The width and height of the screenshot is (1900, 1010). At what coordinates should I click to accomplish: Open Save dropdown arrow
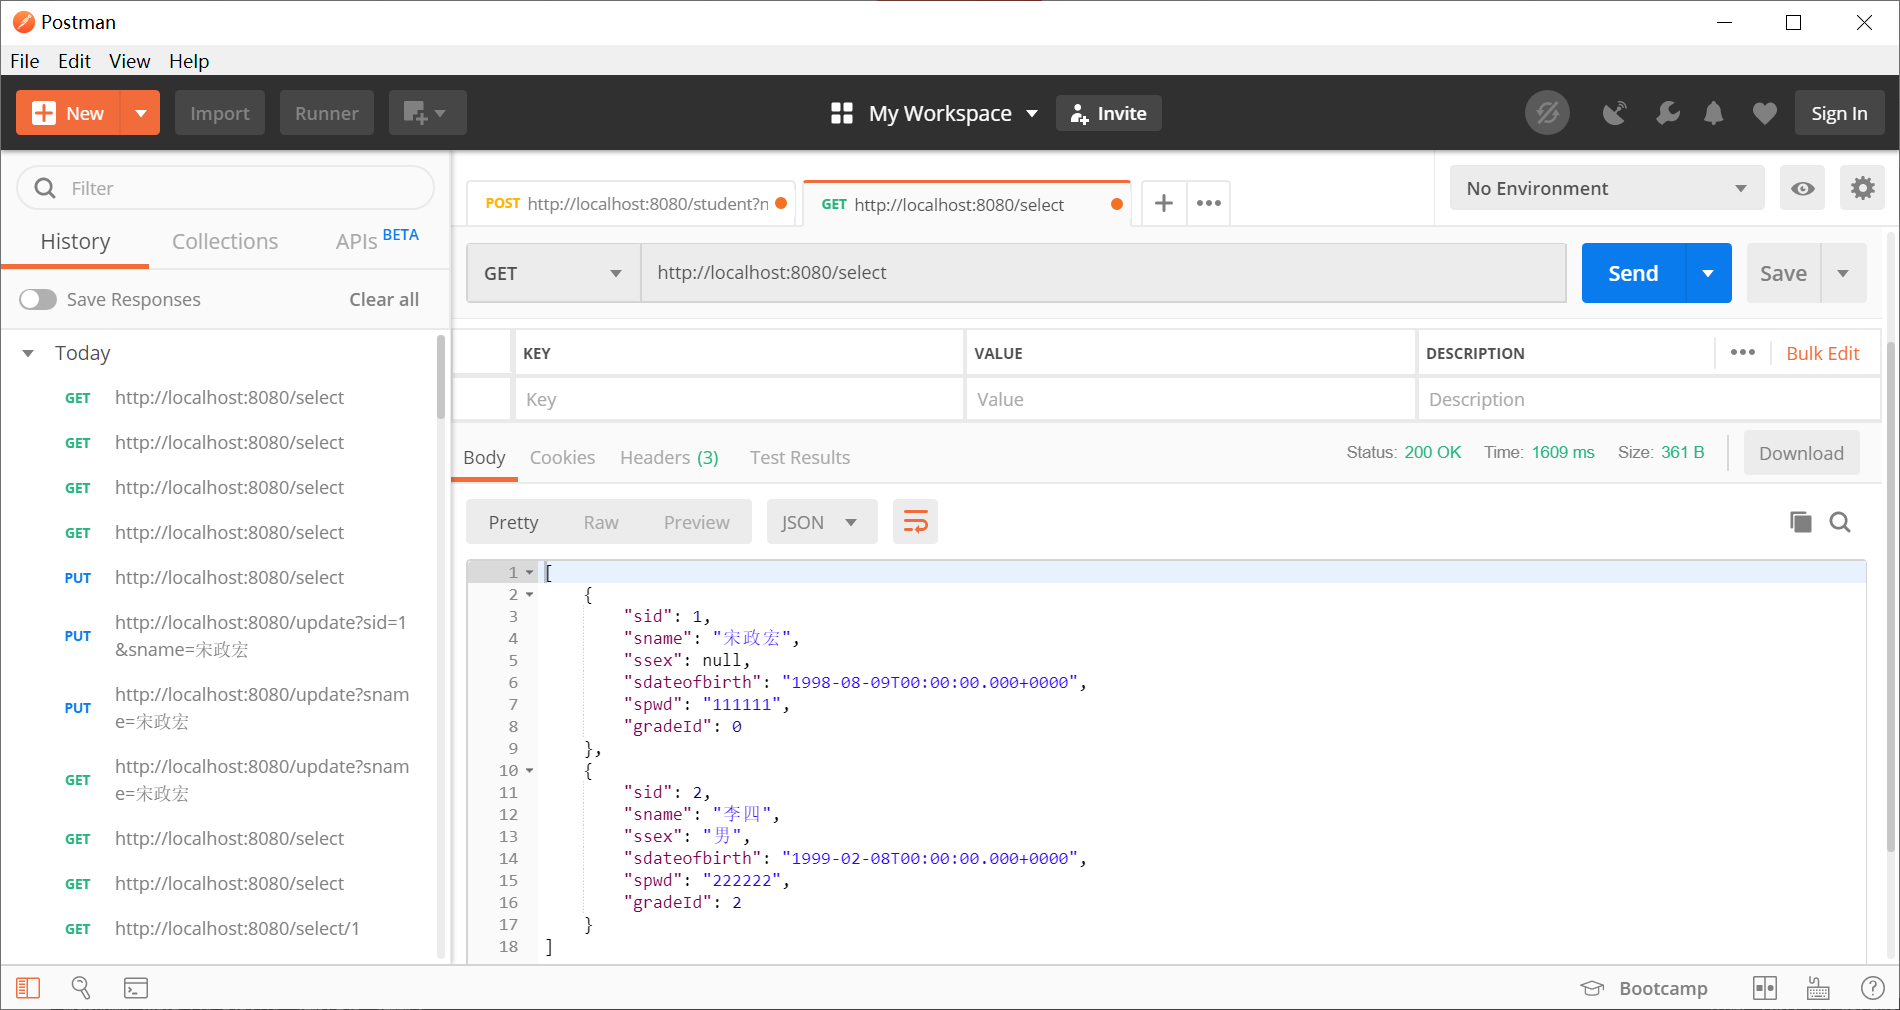click(x=1843, y=273)
